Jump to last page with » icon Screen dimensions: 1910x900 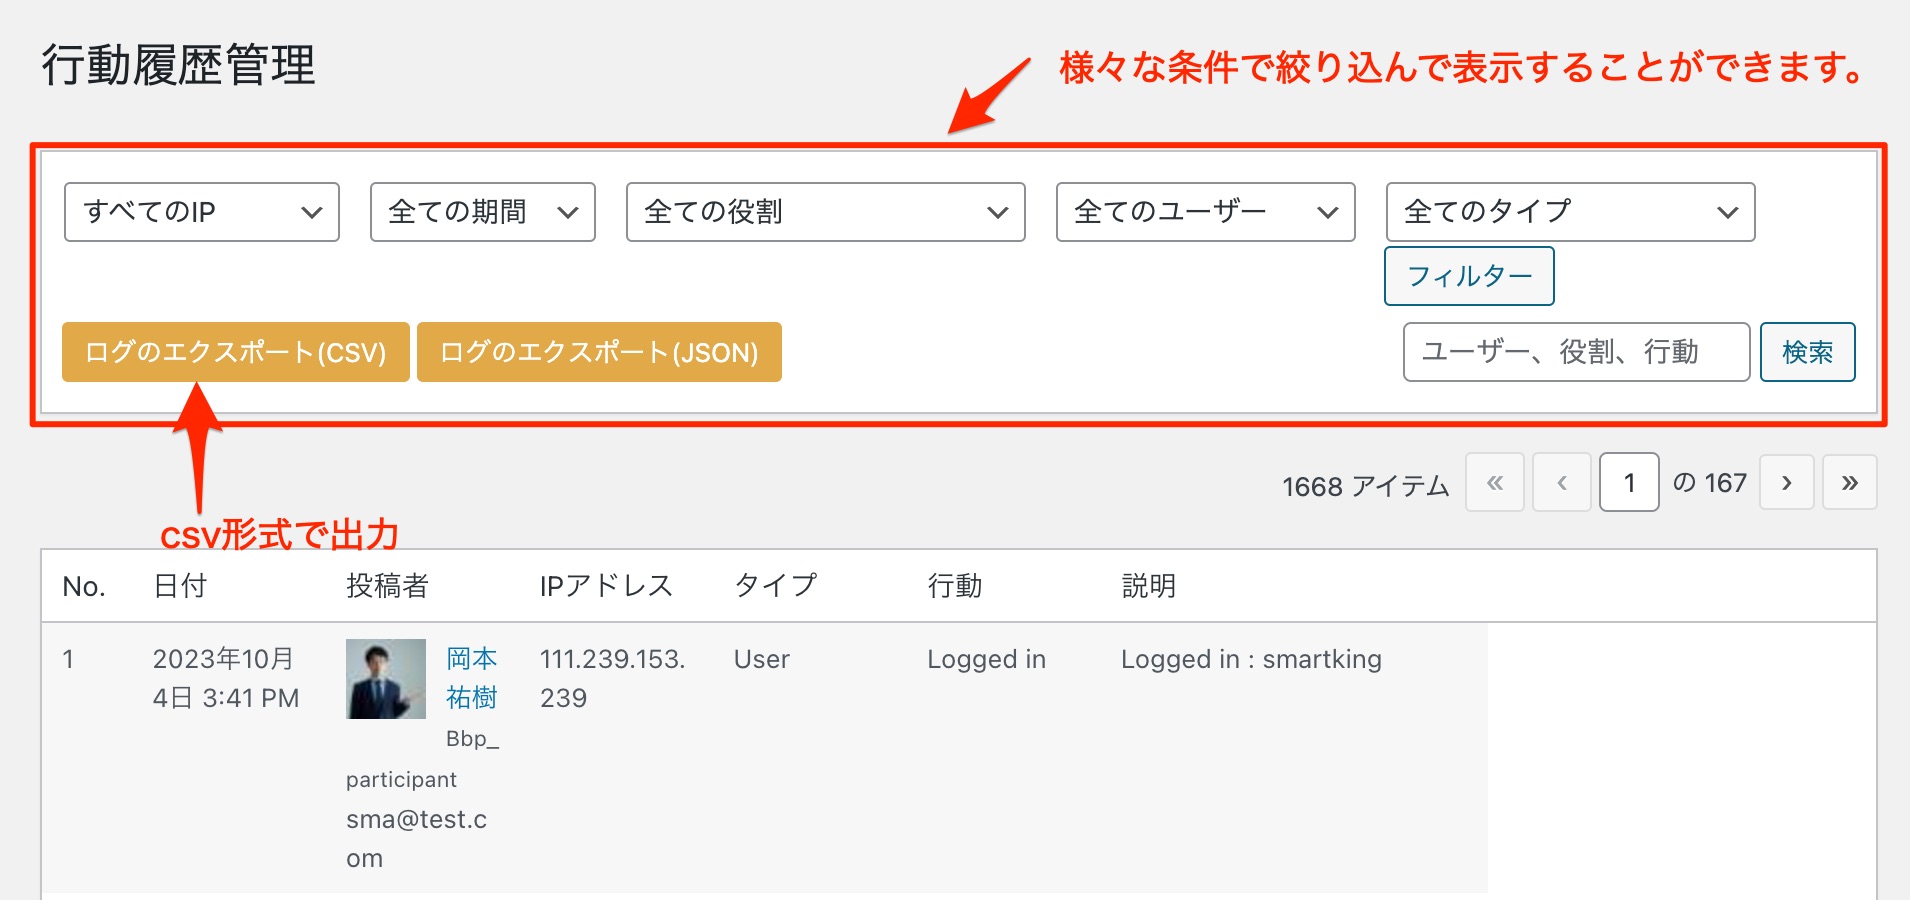click(1849, 483)
